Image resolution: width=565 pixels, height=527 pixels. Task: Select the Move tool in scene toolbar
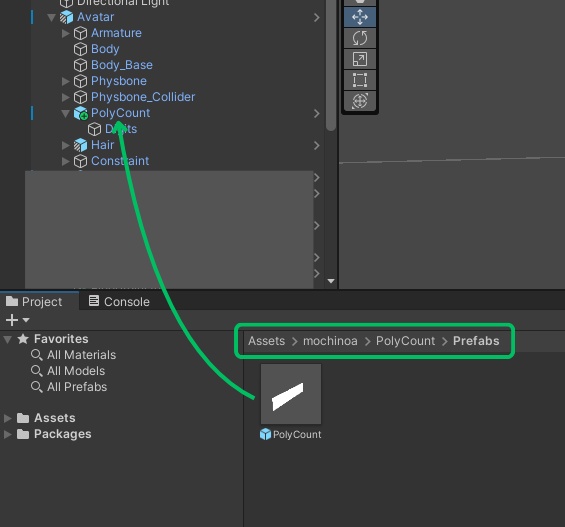point(360,17)
